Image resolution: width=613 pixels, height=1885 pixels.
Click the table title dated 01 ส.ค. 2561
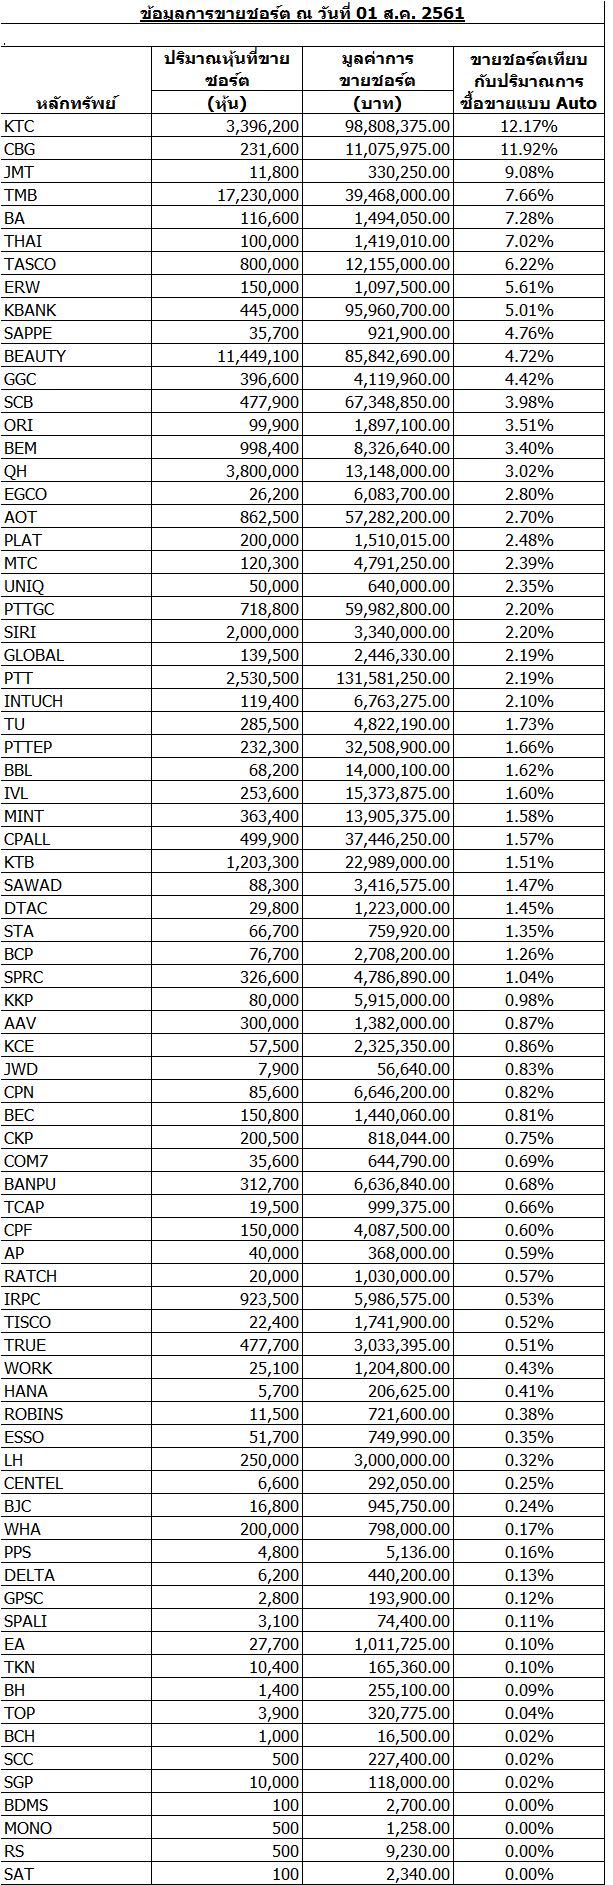301,14
